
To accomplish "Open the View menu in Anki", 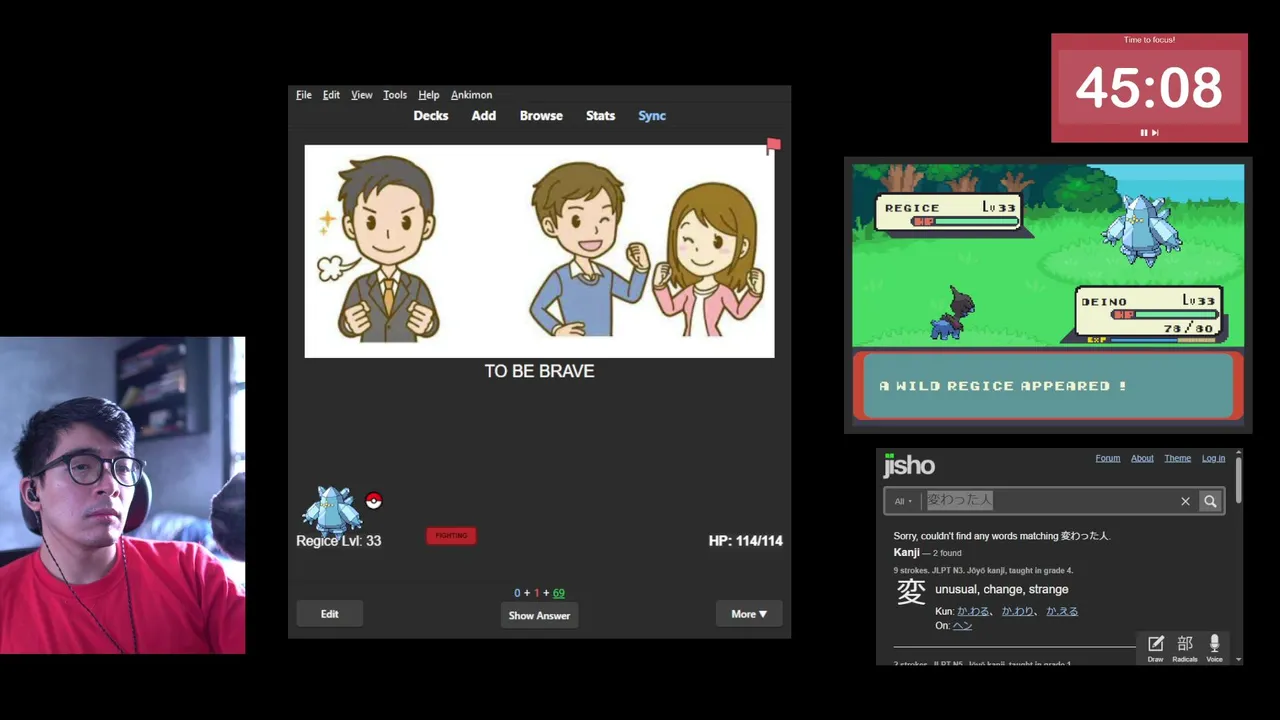I will [x=362, y=95].
